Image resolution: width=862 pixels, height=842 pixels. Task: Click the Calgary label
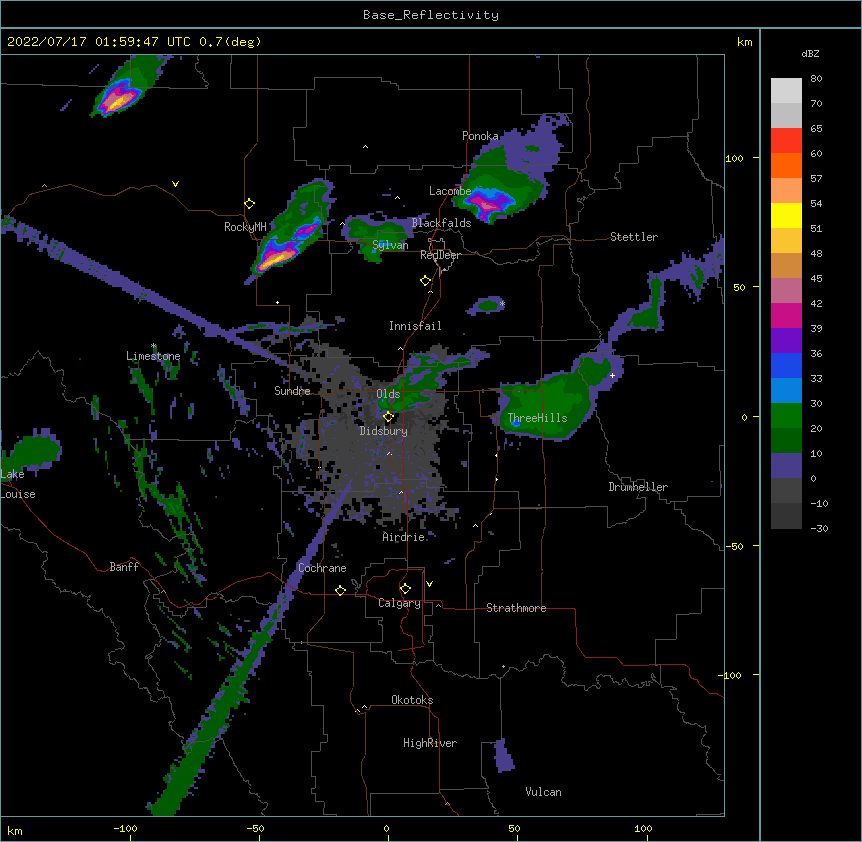399,603
